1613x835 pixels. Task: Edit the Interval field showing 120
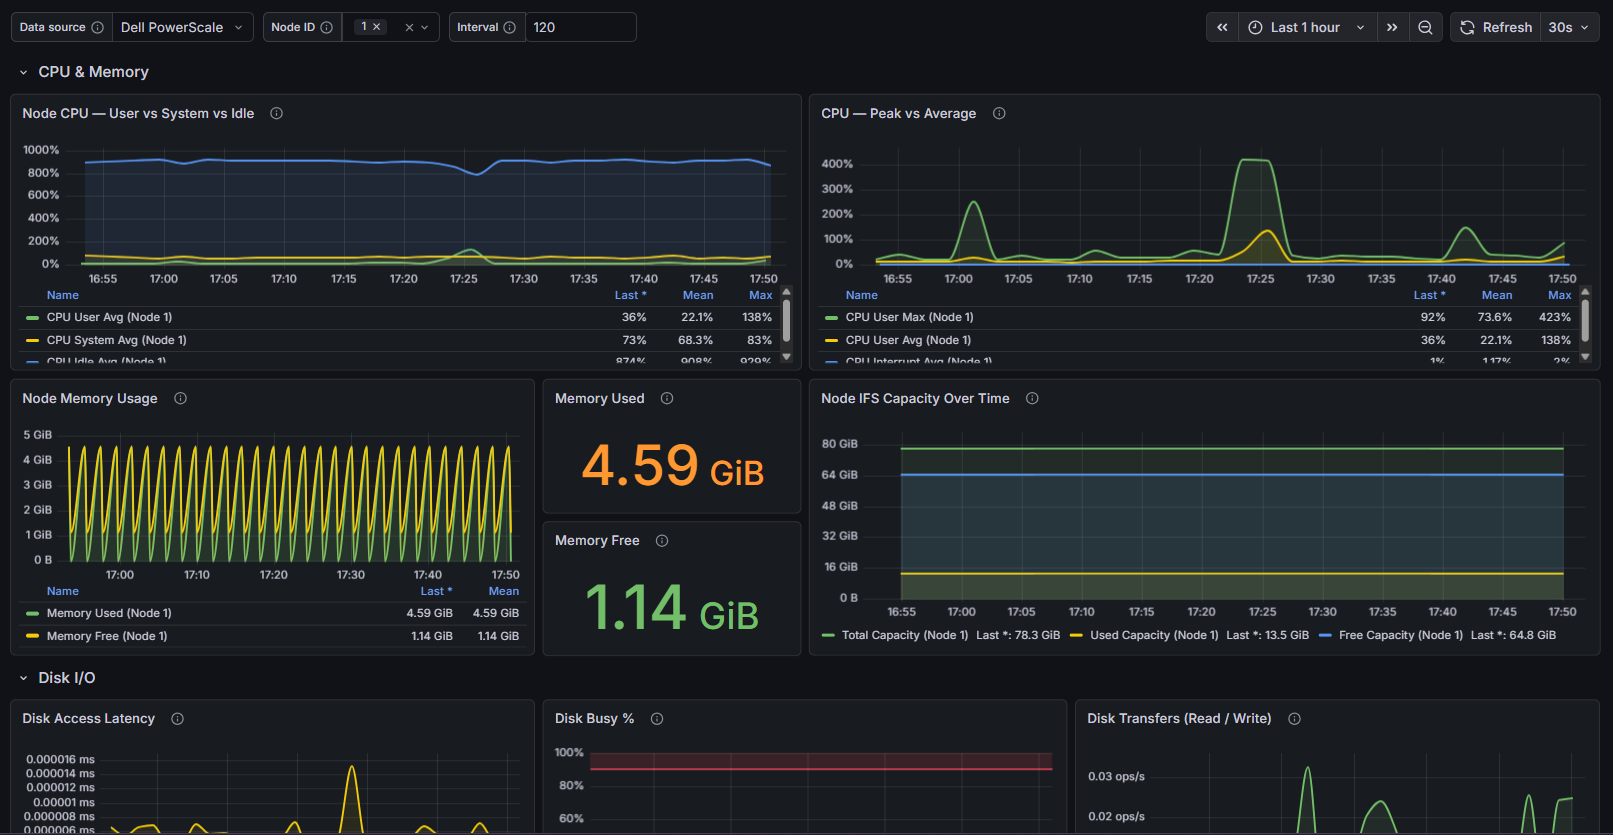(x=580, y=27)
